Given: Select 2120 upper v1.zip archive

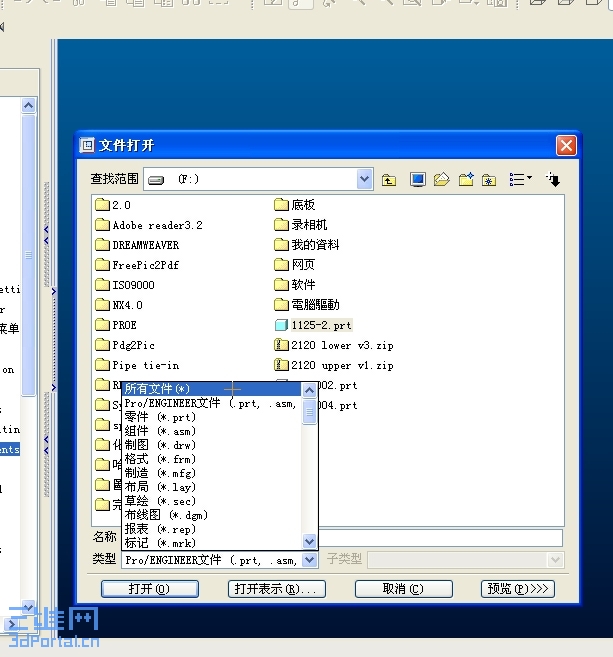Looking at the screenshot, I should pos(334,365).
